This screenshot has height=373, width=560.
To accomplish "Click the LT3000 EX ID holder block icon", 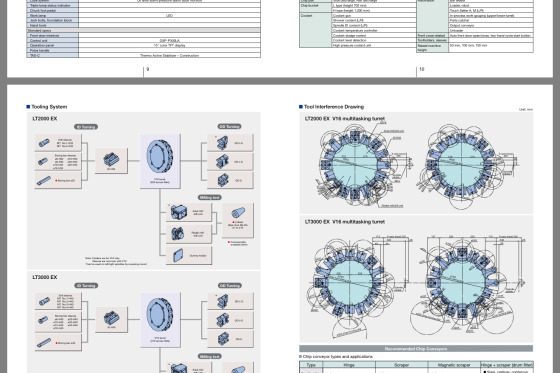I will click(x=111, y=318).
